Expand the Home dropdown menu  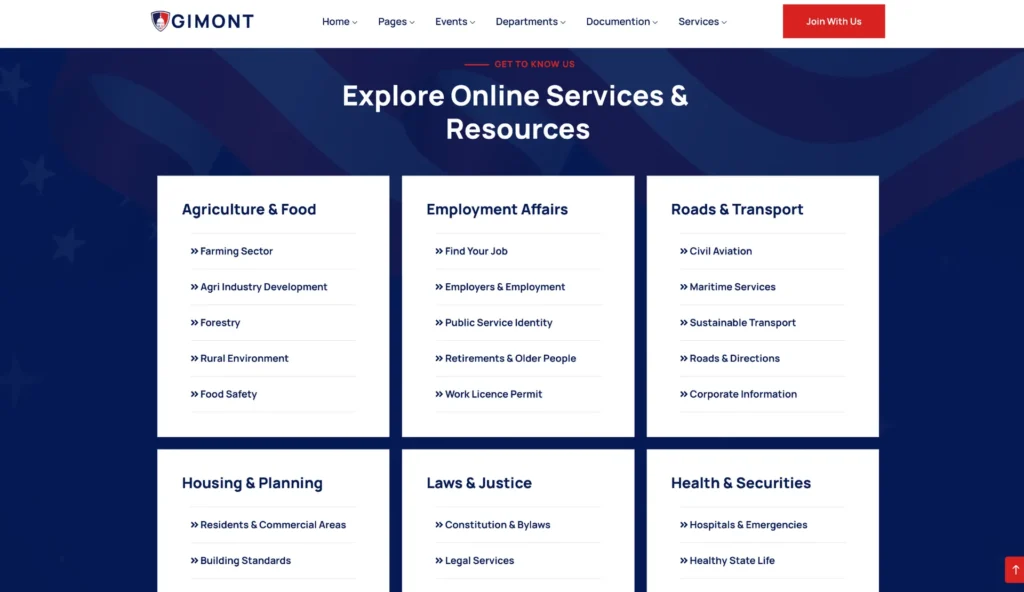tap(339, 22)
